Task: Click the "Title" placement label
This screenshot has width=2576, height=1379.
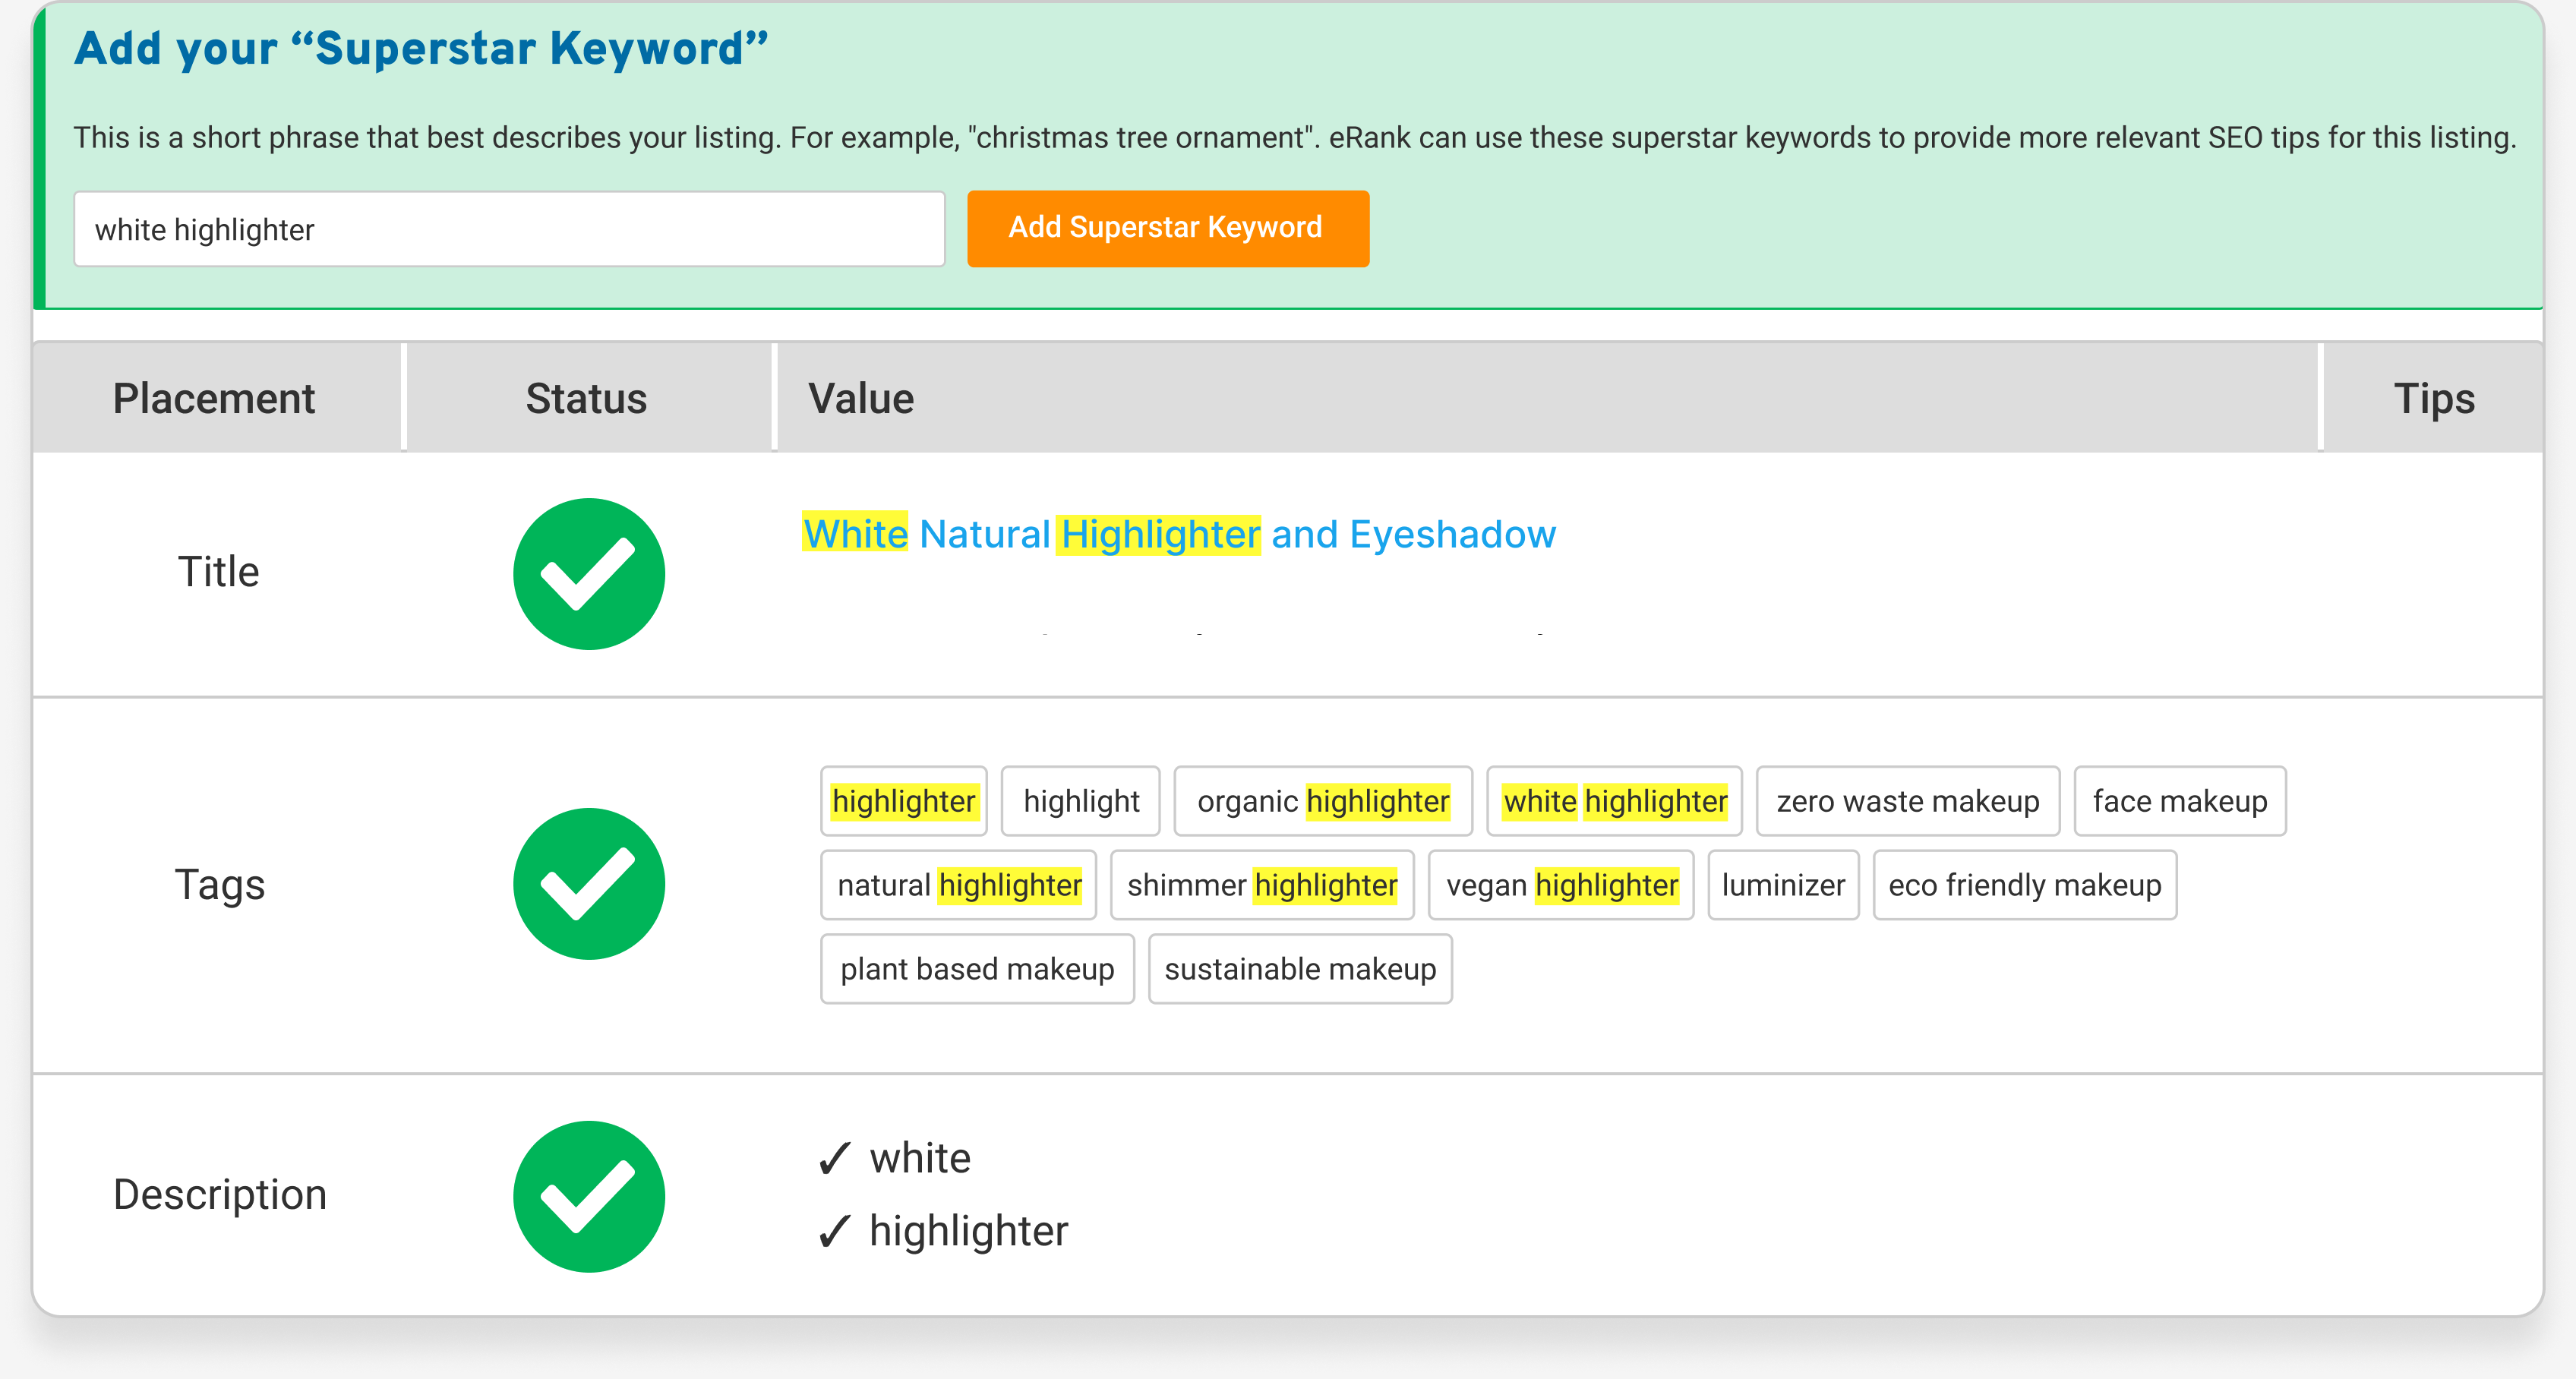Action: 218,572
